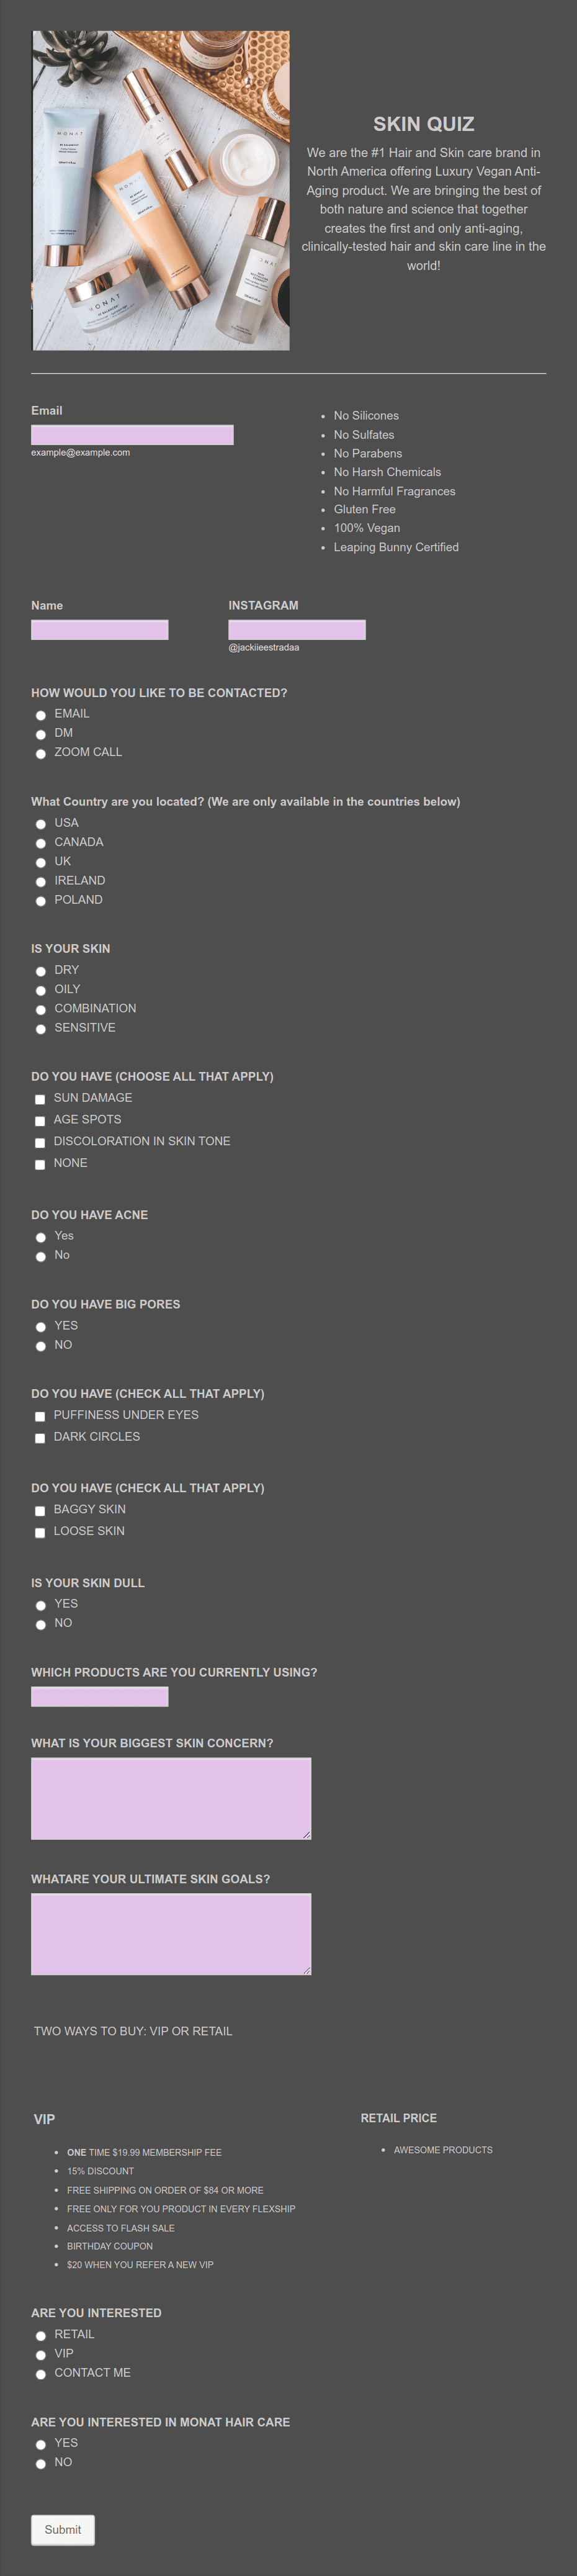Click the Name text field

point(100,630)
